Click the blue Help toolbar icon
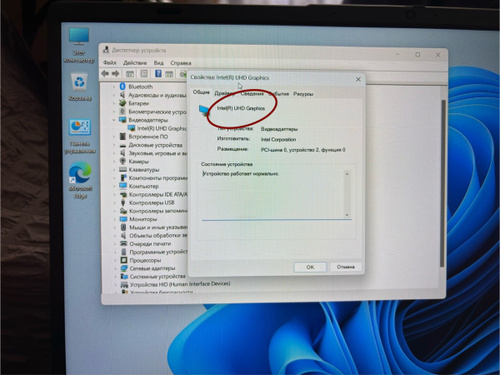The height and width of the screenshot is (375, 500). point(158,73)
